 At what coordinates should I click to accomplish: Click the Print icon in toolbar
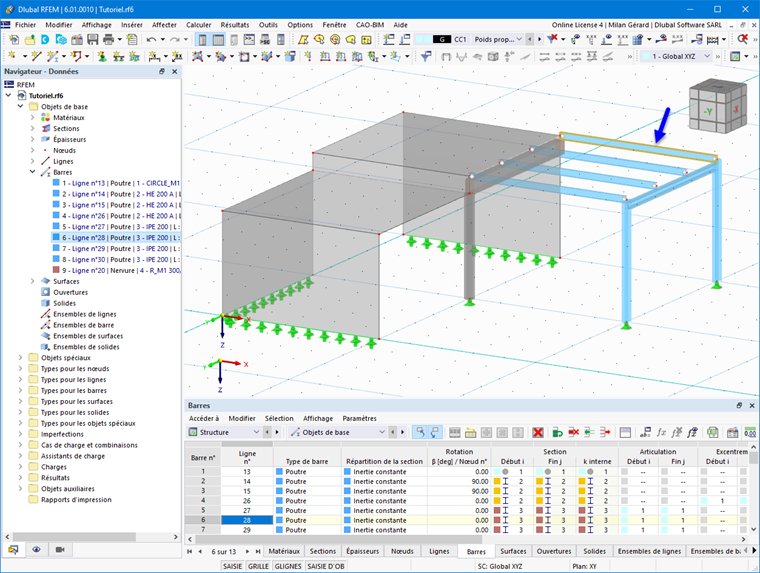[x=108, y=39]
